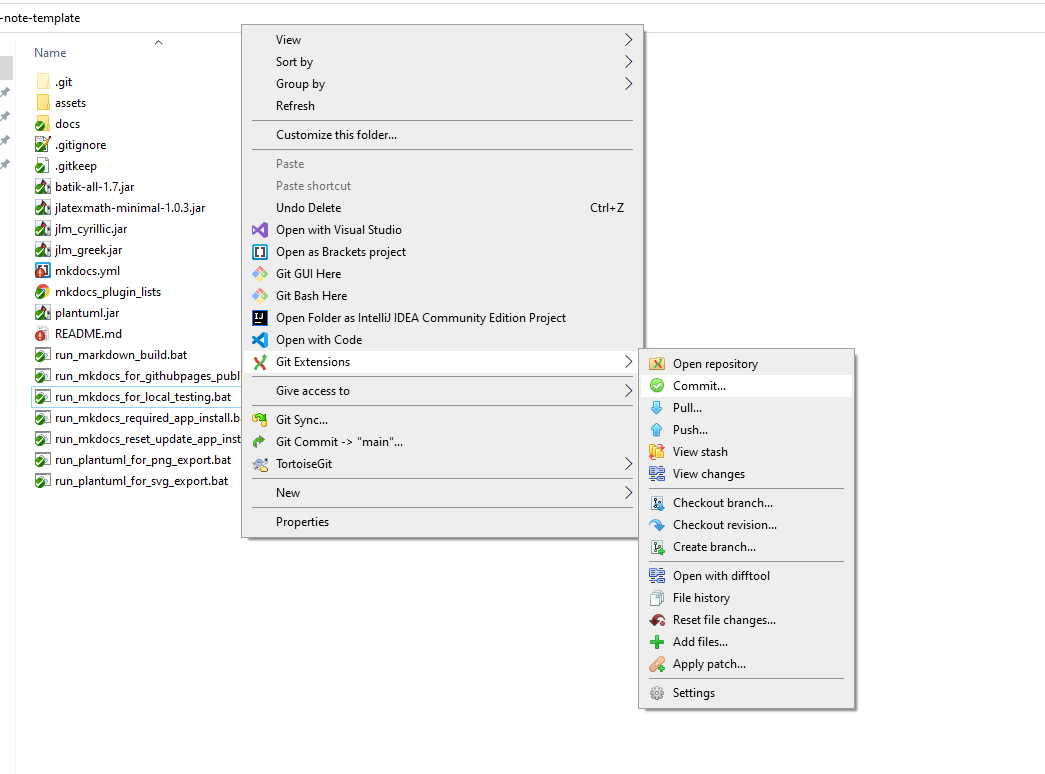Click the Checkout revision icon
This screenshot has width=1045, height=774.
pyautogui.click(x=656, y=525)
